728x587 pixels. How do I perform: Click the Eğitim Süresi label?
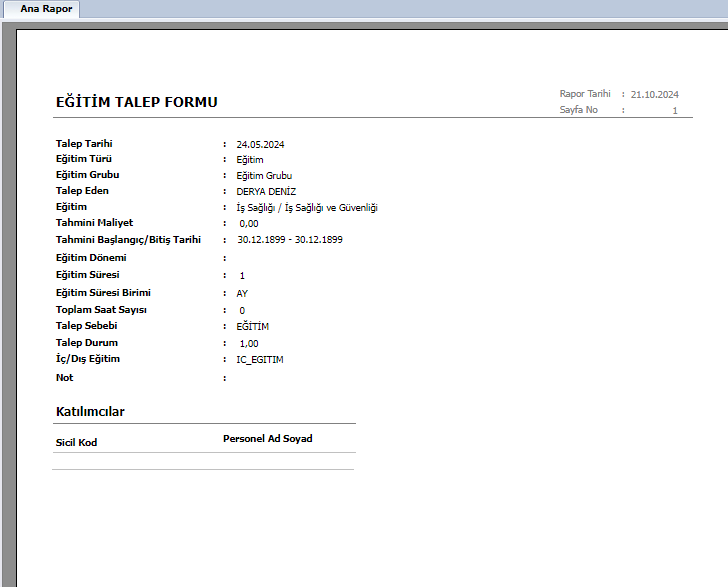87,275
